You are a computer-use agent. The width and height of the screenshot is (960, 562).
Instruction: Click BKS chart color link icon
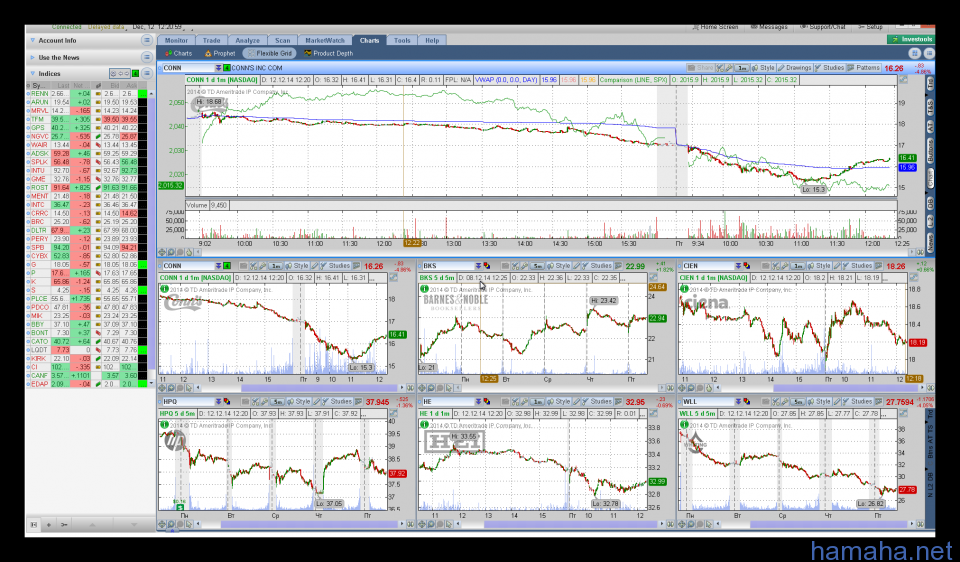486,266
